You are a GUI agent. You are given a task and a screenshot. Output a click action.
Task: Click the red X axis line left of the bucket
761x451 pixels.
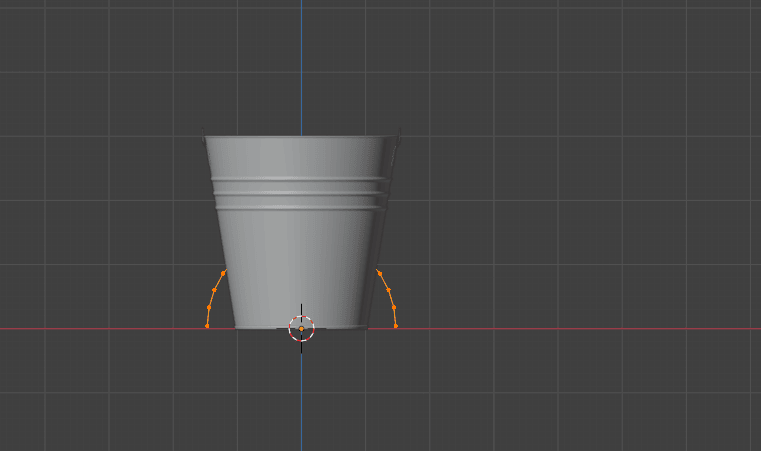click(x=100, y=328)
